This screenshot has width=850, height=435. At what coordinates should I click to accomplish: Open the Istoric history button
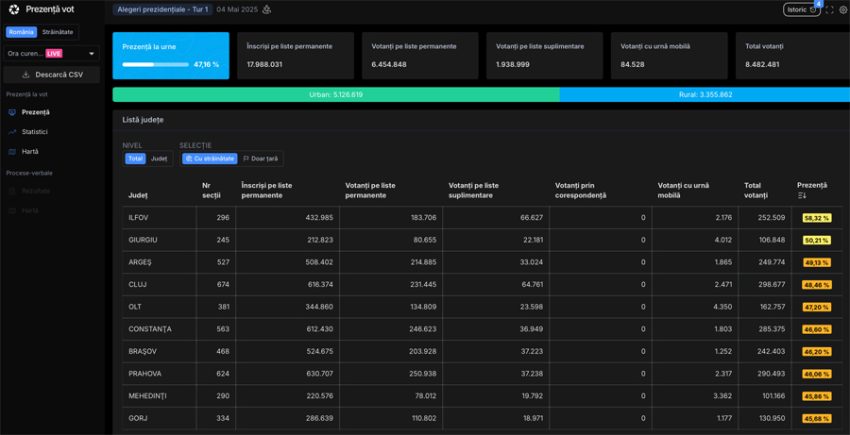tap(801, 10)
